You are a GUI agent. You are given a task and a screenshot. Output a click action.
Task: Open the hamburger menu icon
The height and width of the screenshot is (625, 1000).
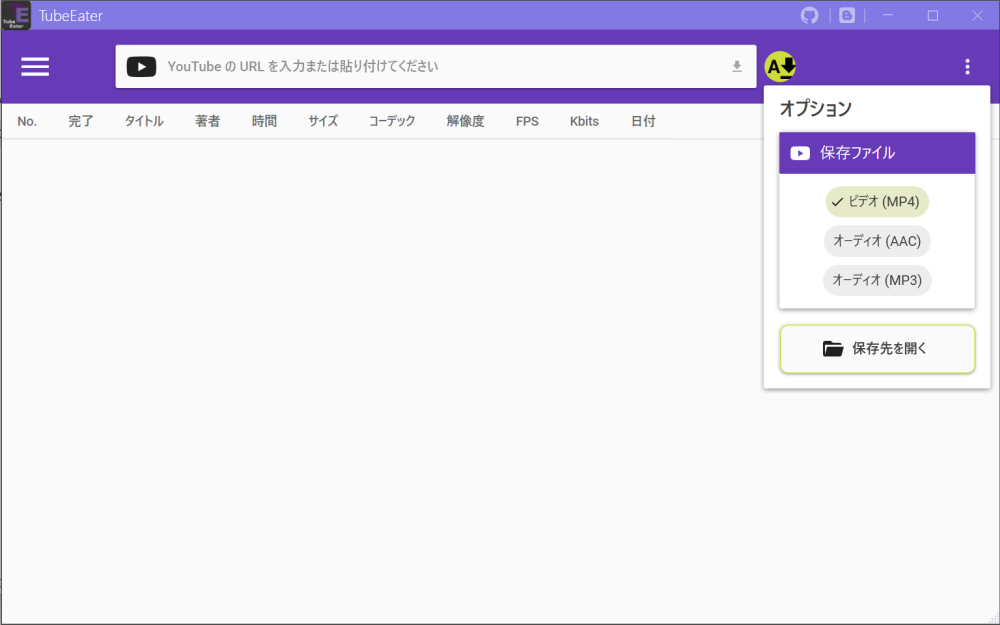tap(34, 66)
